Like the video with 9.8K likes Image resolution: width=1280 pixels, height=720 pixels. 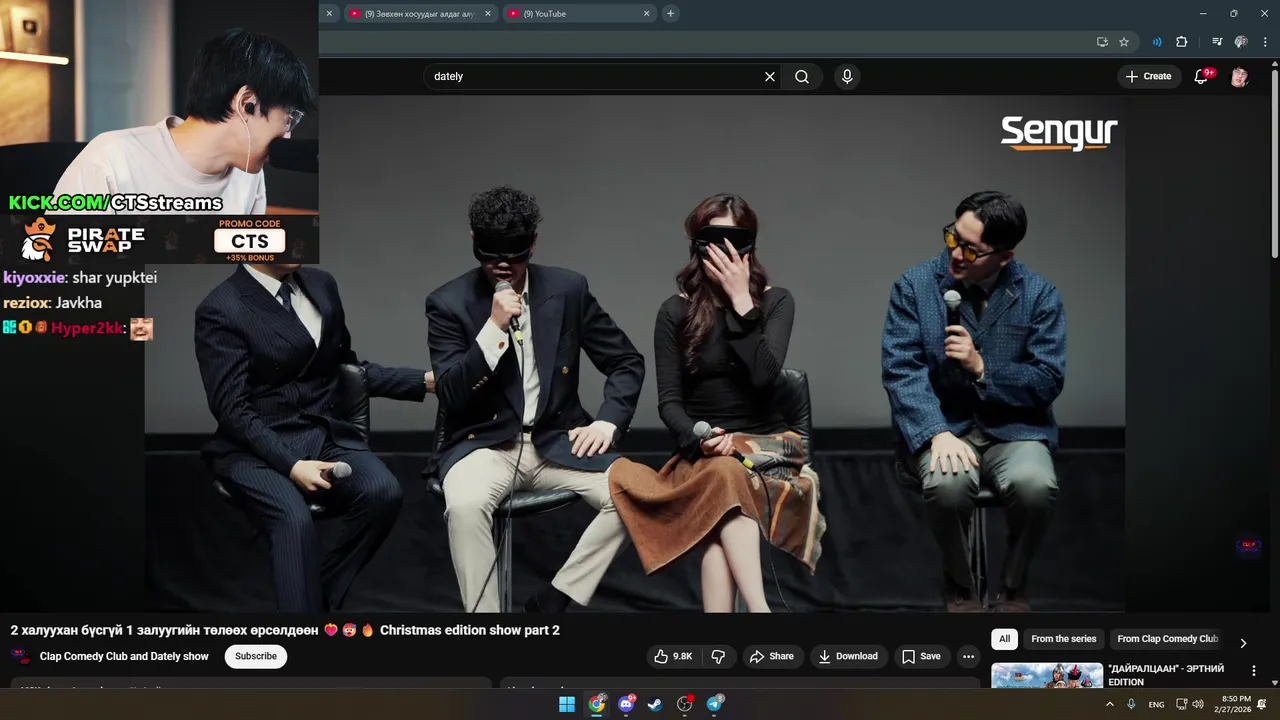[673, 656]
